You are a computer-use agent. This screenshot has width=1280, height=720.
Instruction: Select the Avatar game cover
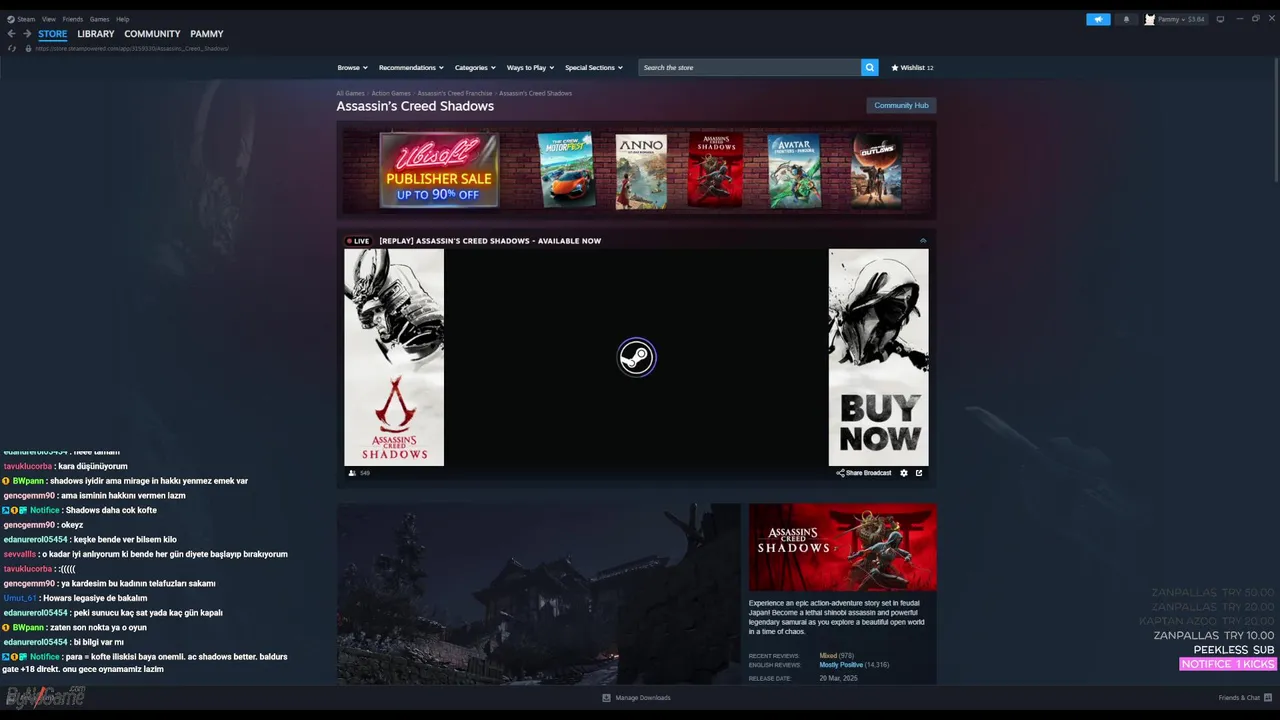pos(794,171)
